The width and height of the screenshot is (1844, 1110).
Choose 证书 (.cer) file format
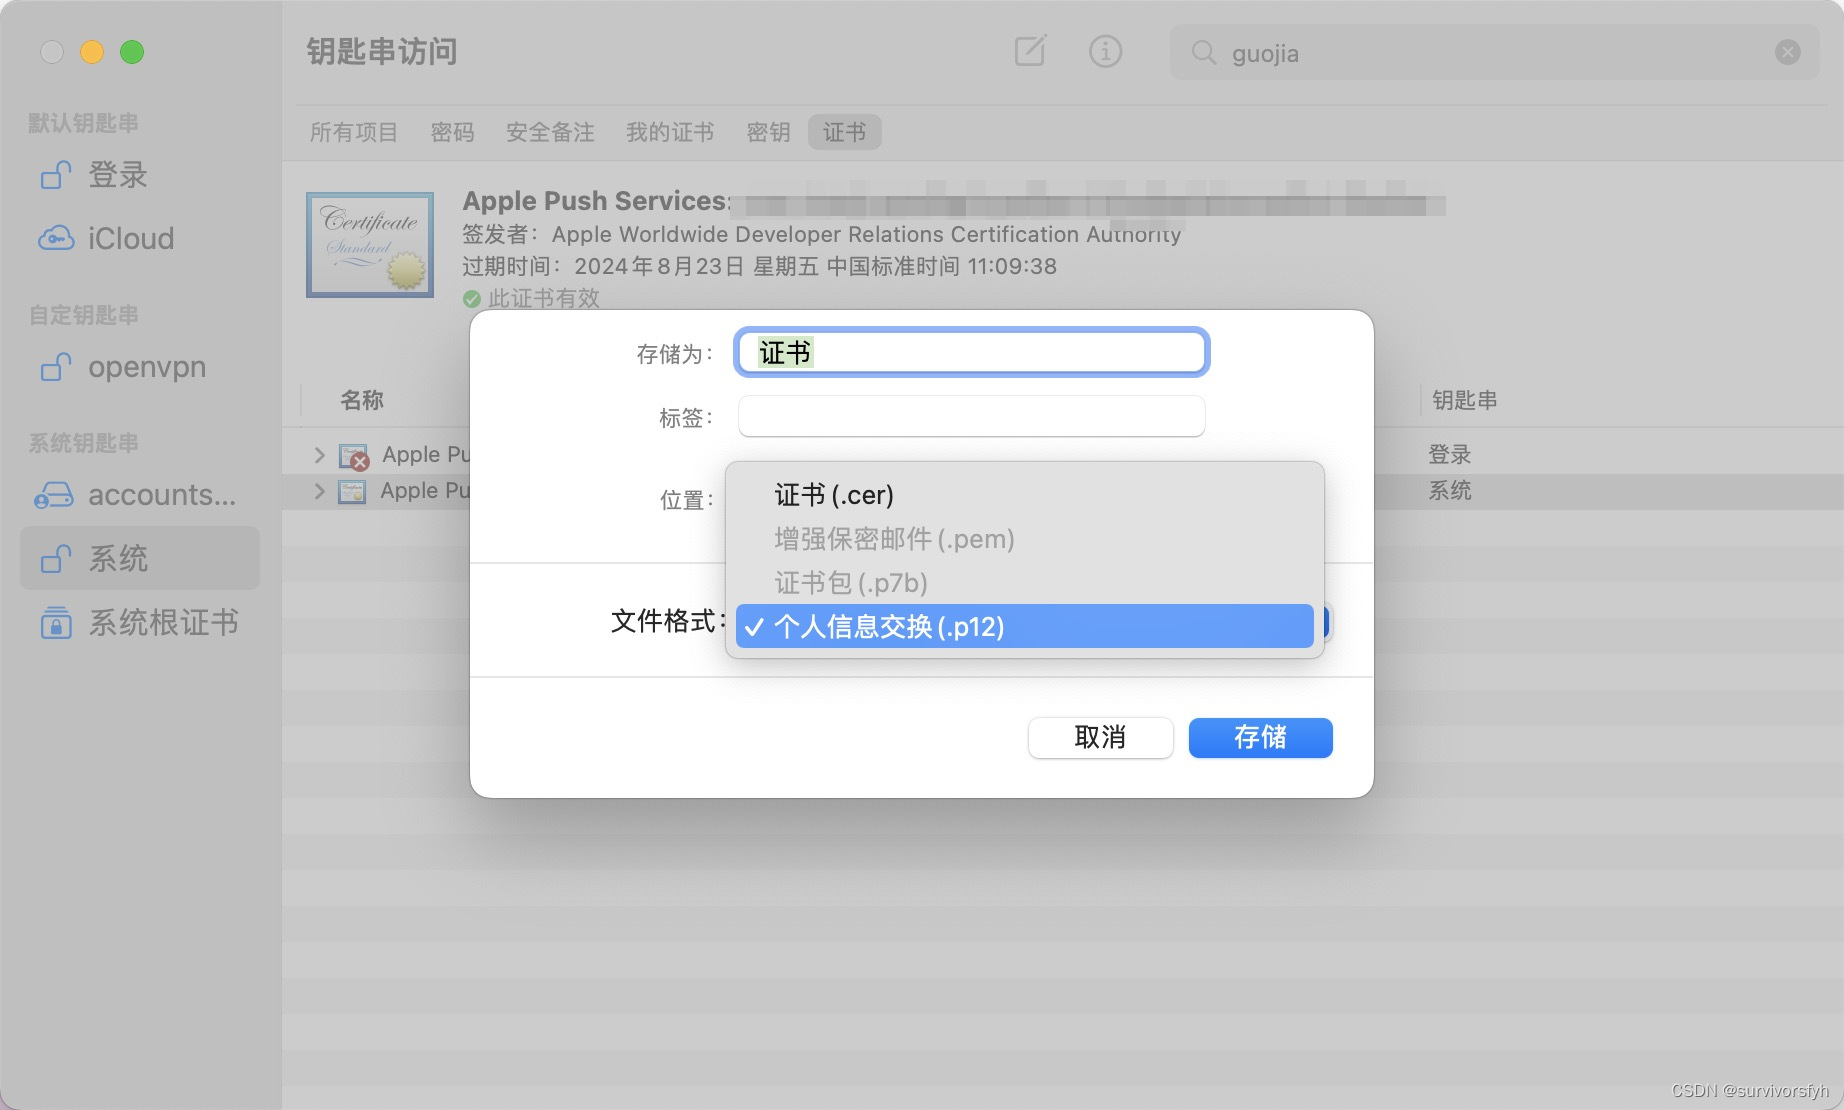coord(1024,495)
